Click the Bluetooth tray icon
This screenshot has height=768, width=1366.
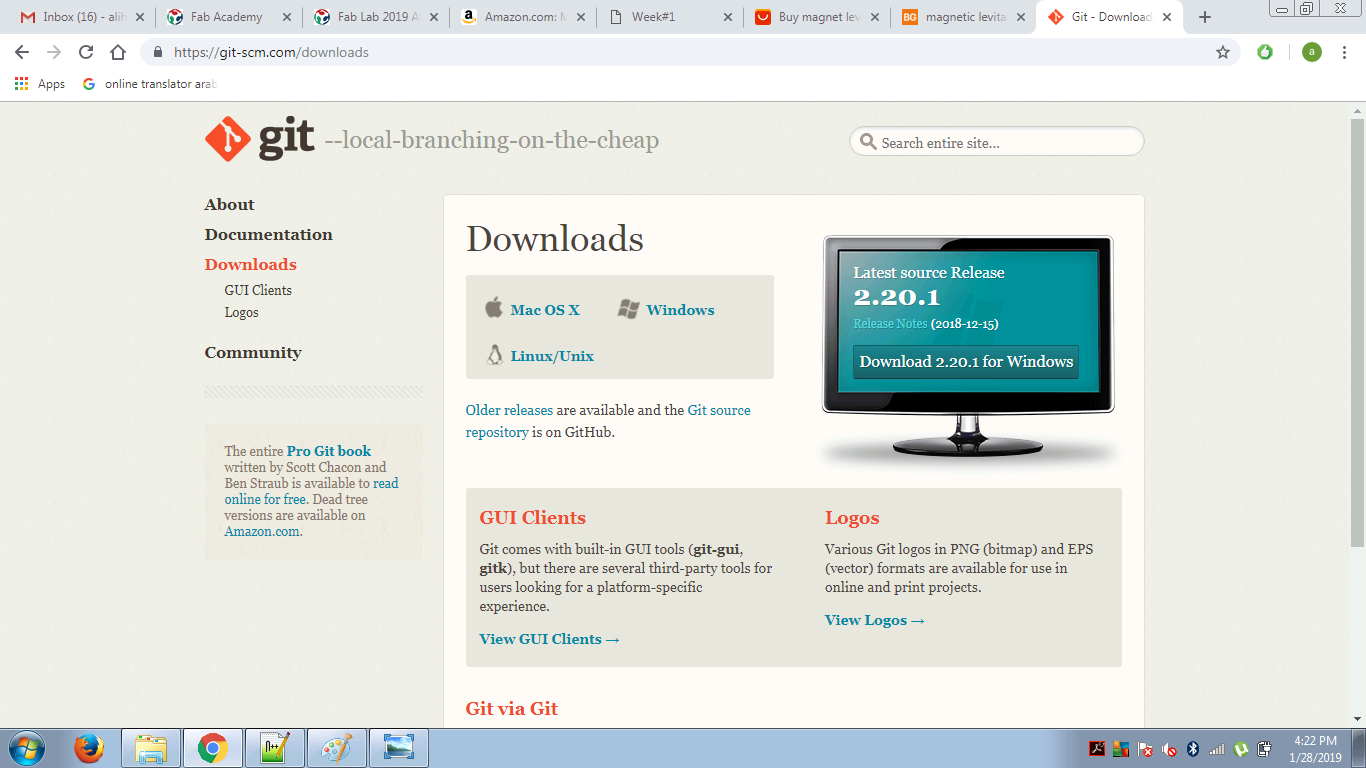pyautogui.click(x=1192, y=748)
